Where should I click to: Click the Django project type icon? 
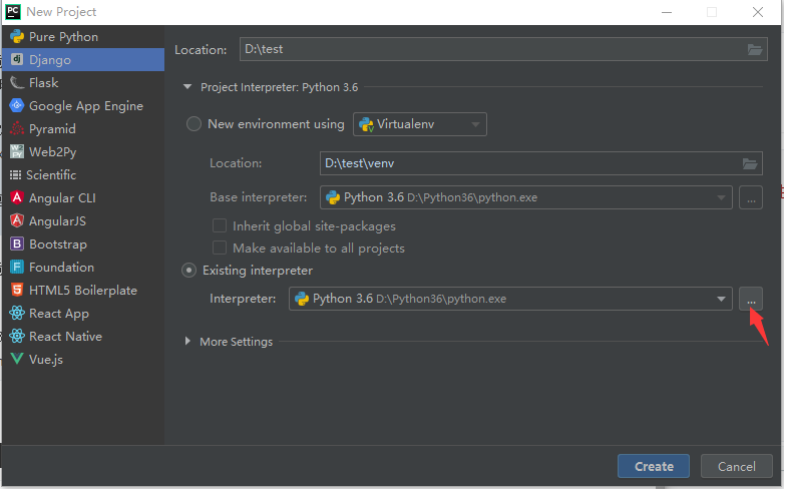coord(17,60)
